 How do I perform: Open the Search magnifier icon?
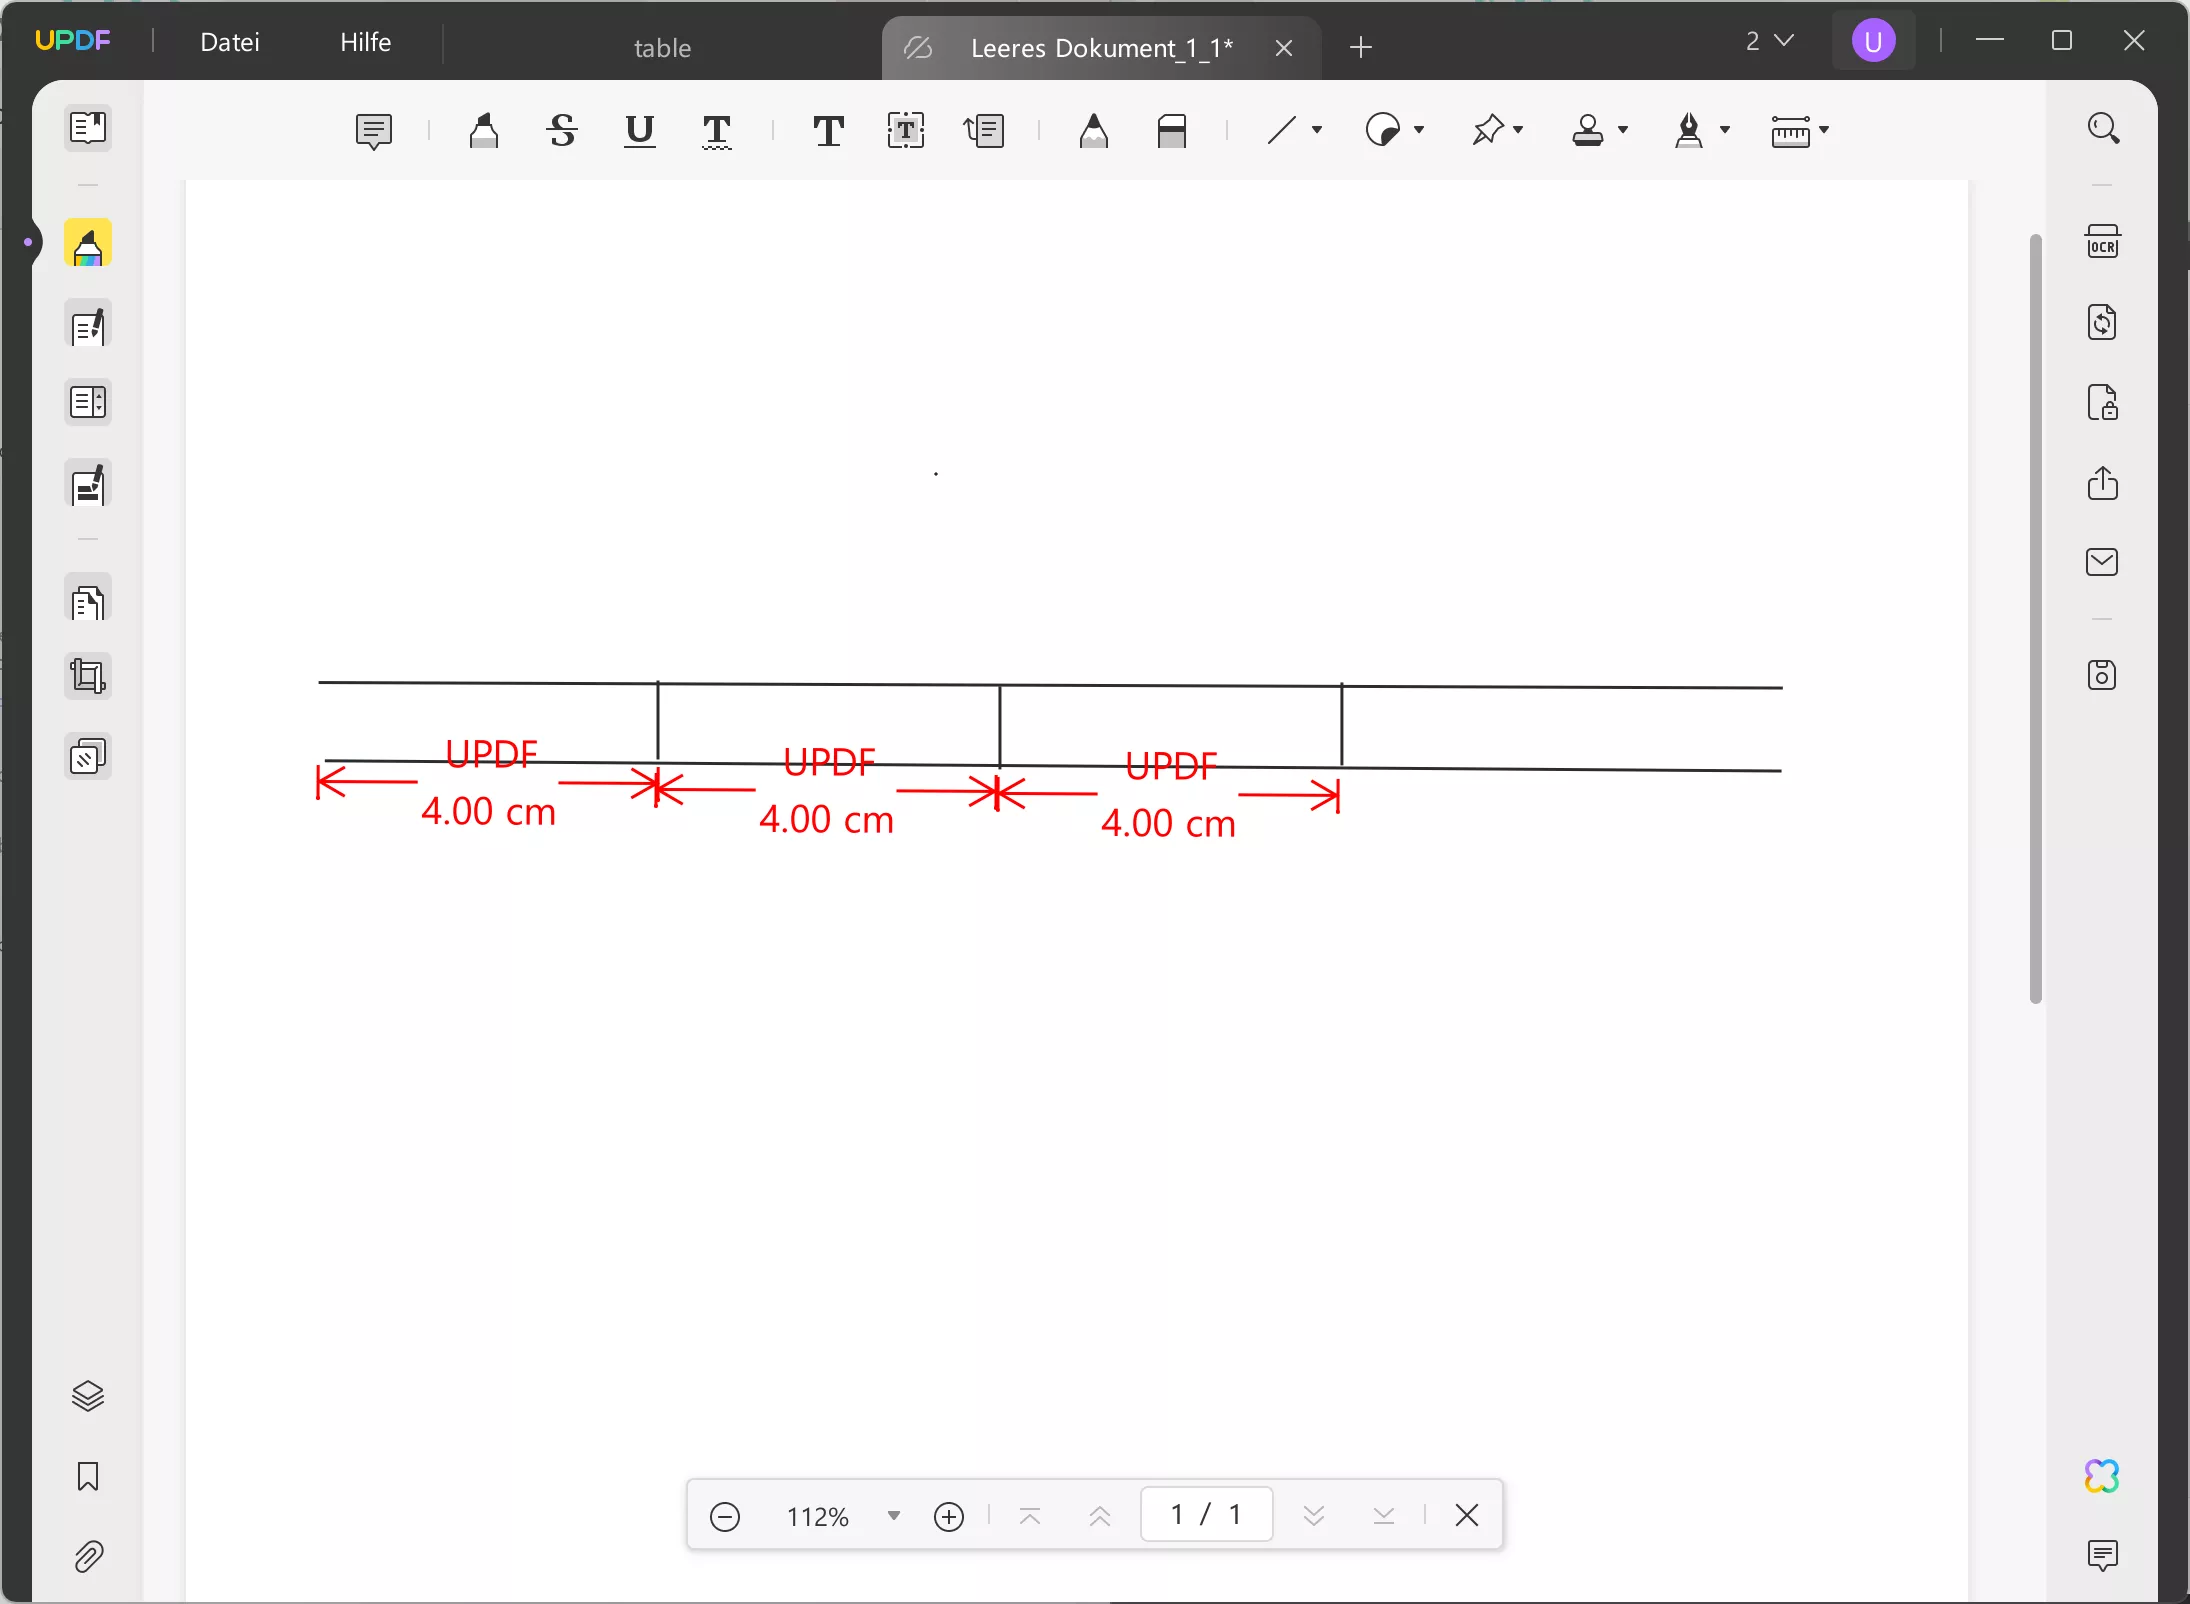(2103, 128)
